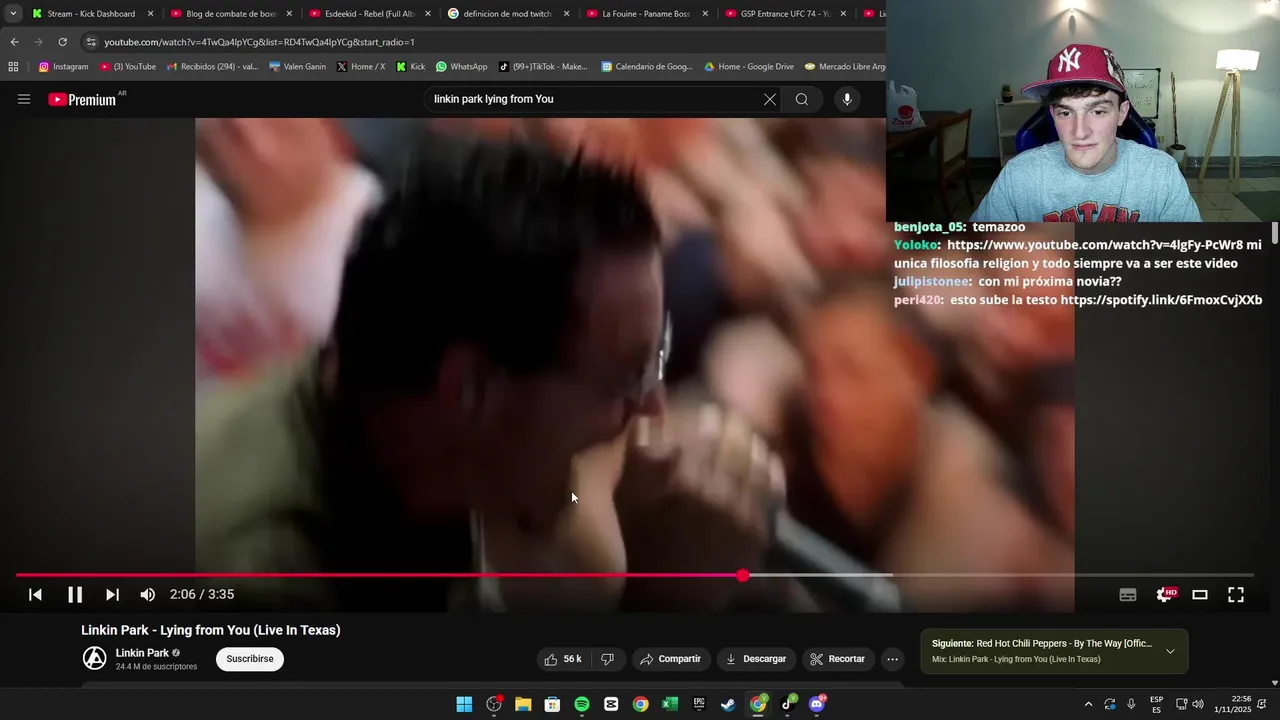Image resolution: width=1280 pixels, height=720 pixels.
Task: Expand the Siguiente mix queue panel
Action: [1170, 651]
